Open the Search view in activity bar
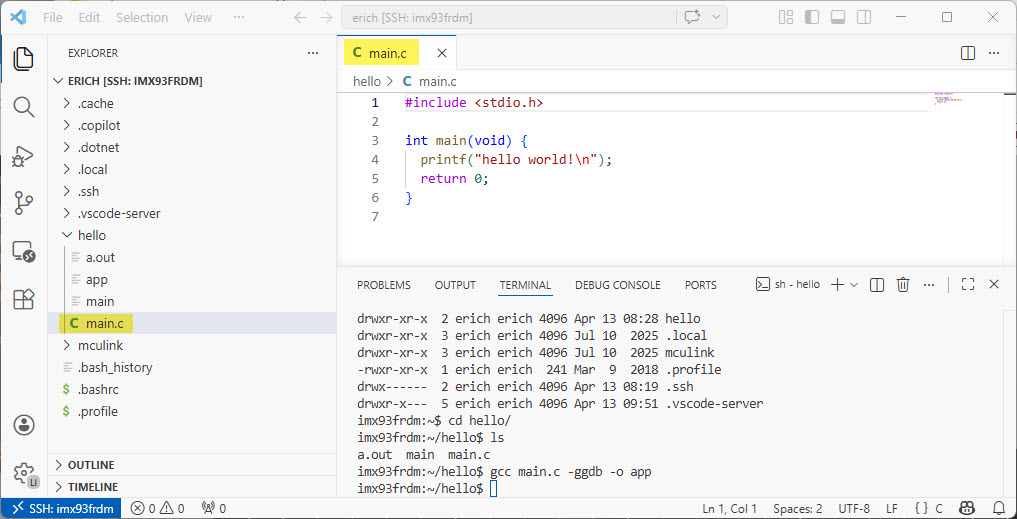Image resolution: width=1017 pixels, height=519 pixels. [23, 106]
